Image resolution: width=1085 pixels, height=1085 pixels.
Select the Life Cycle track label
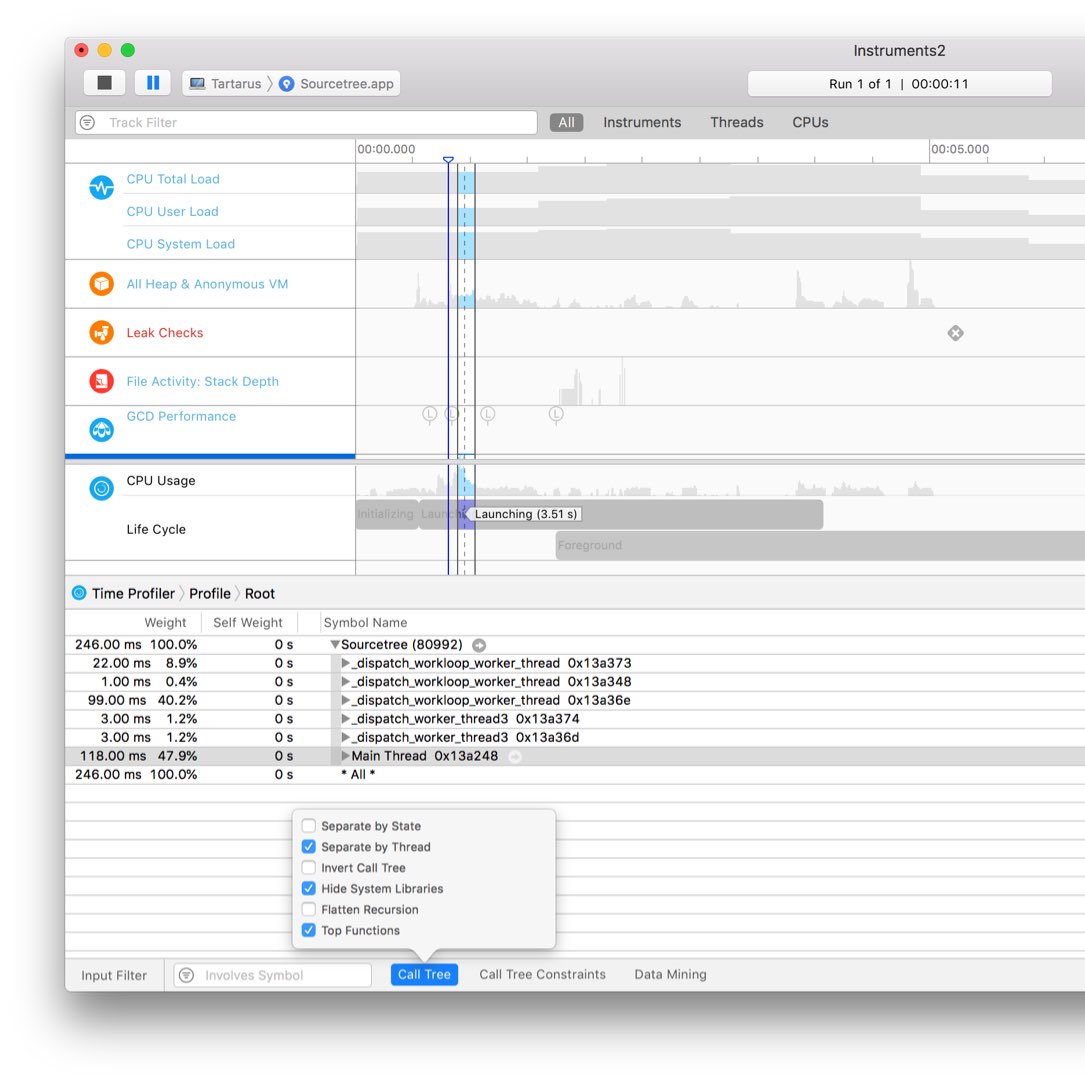tap(156, 529)
